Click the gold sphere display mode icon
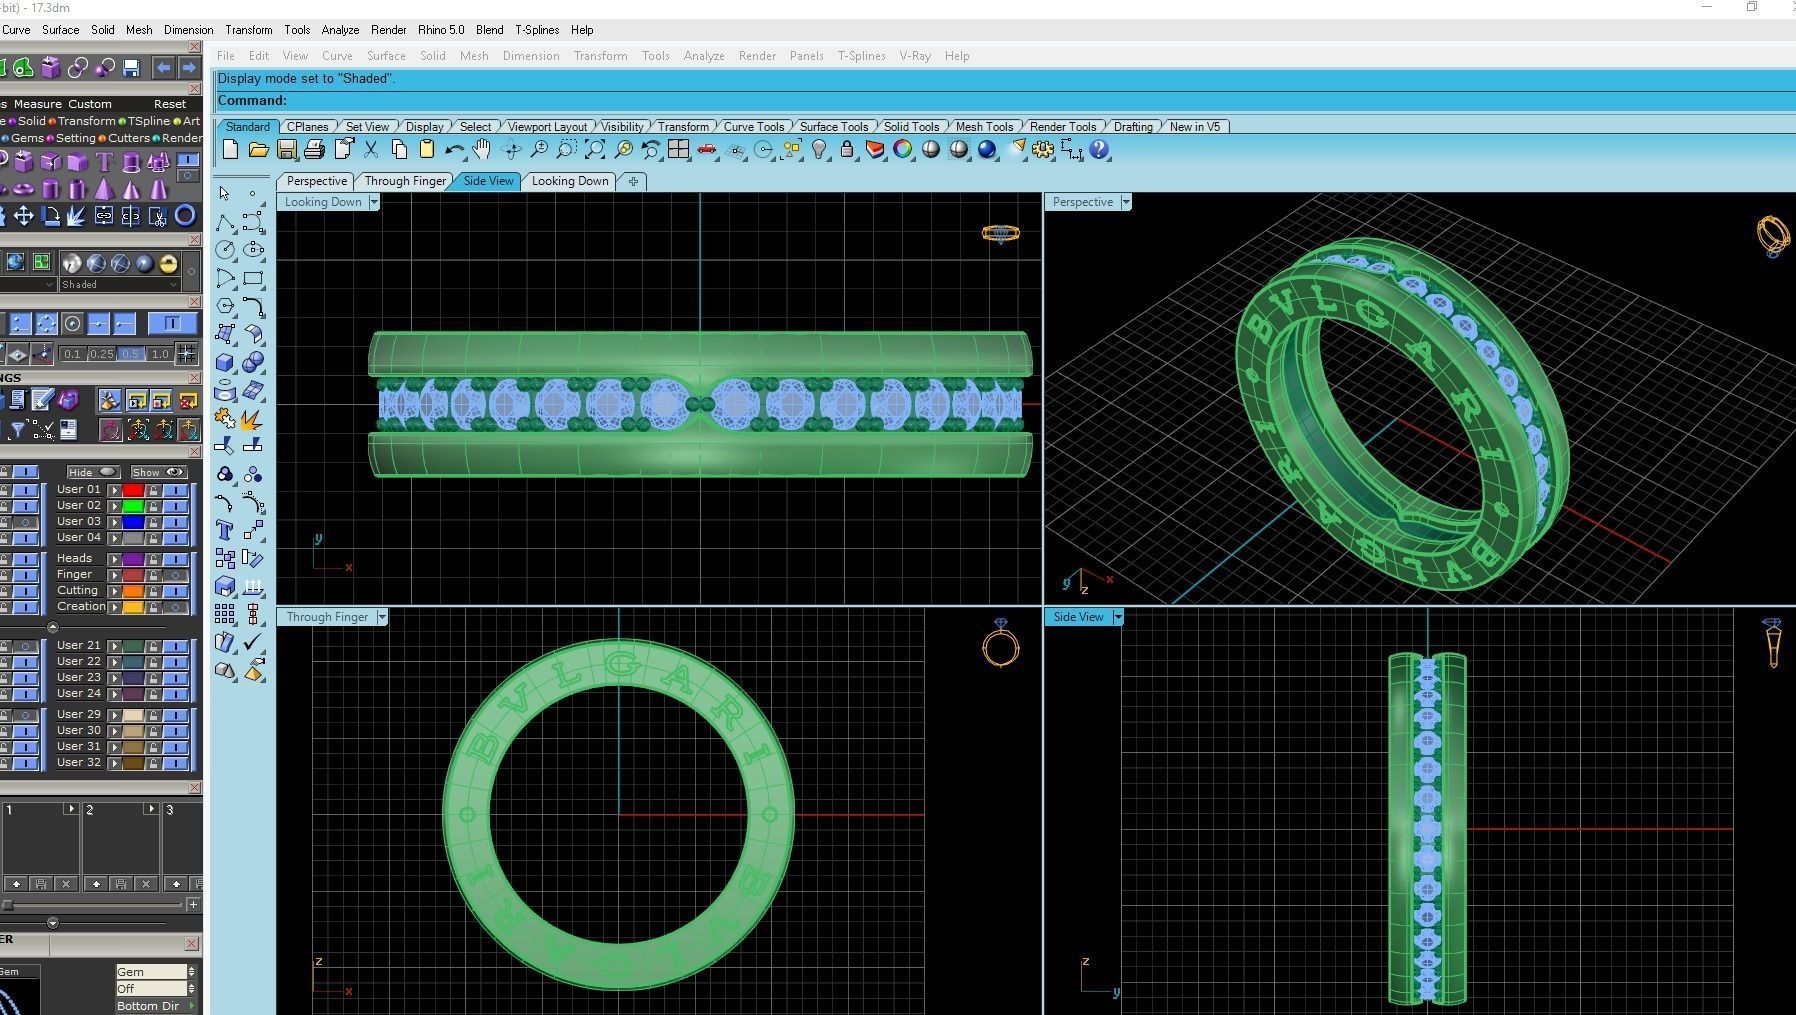The width and height of the screenshot is (1796, 1015). click(x=168, y=263)
